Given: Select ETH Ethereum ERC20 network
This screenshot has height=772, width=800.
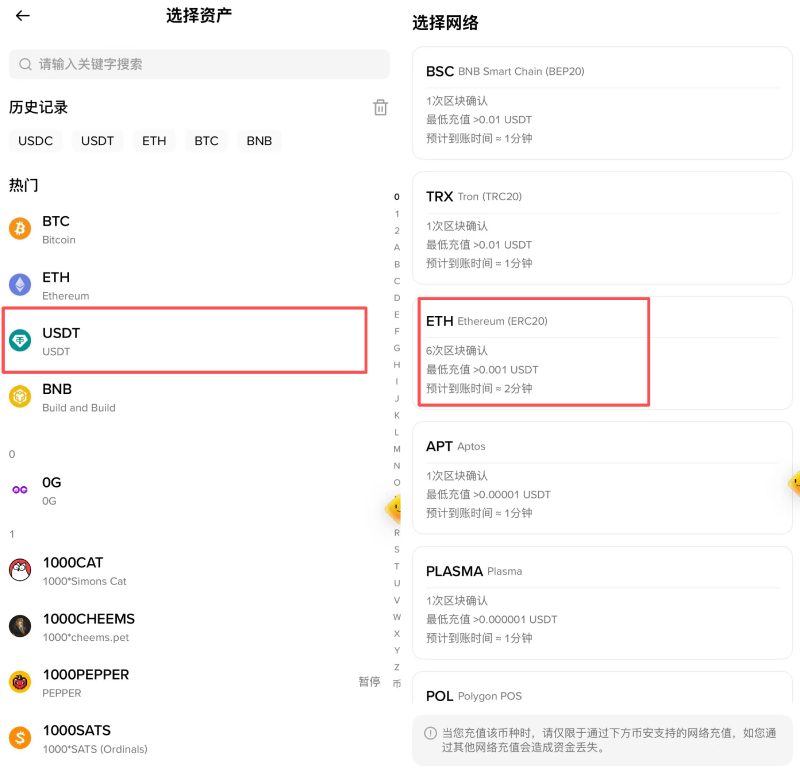Looking at the screenshot, I should (602, 353).
